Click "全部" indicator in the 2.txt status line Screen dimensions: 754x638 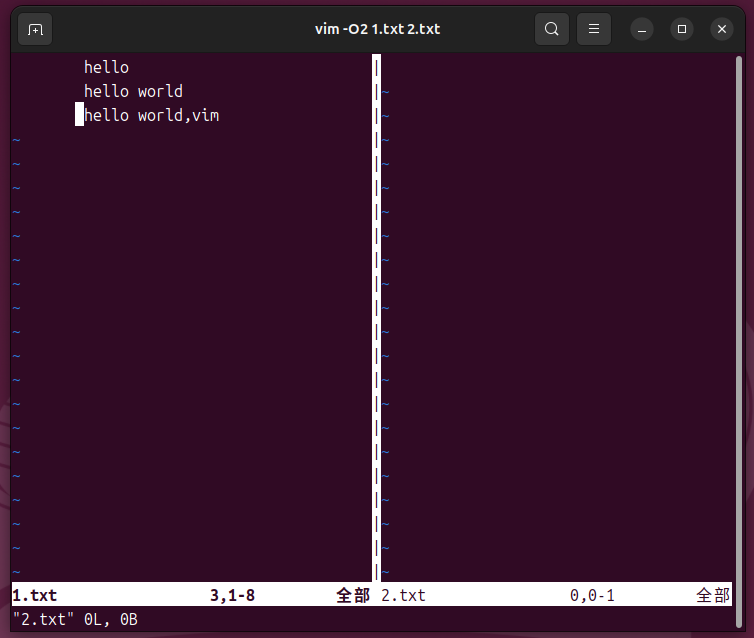(713, 595)
